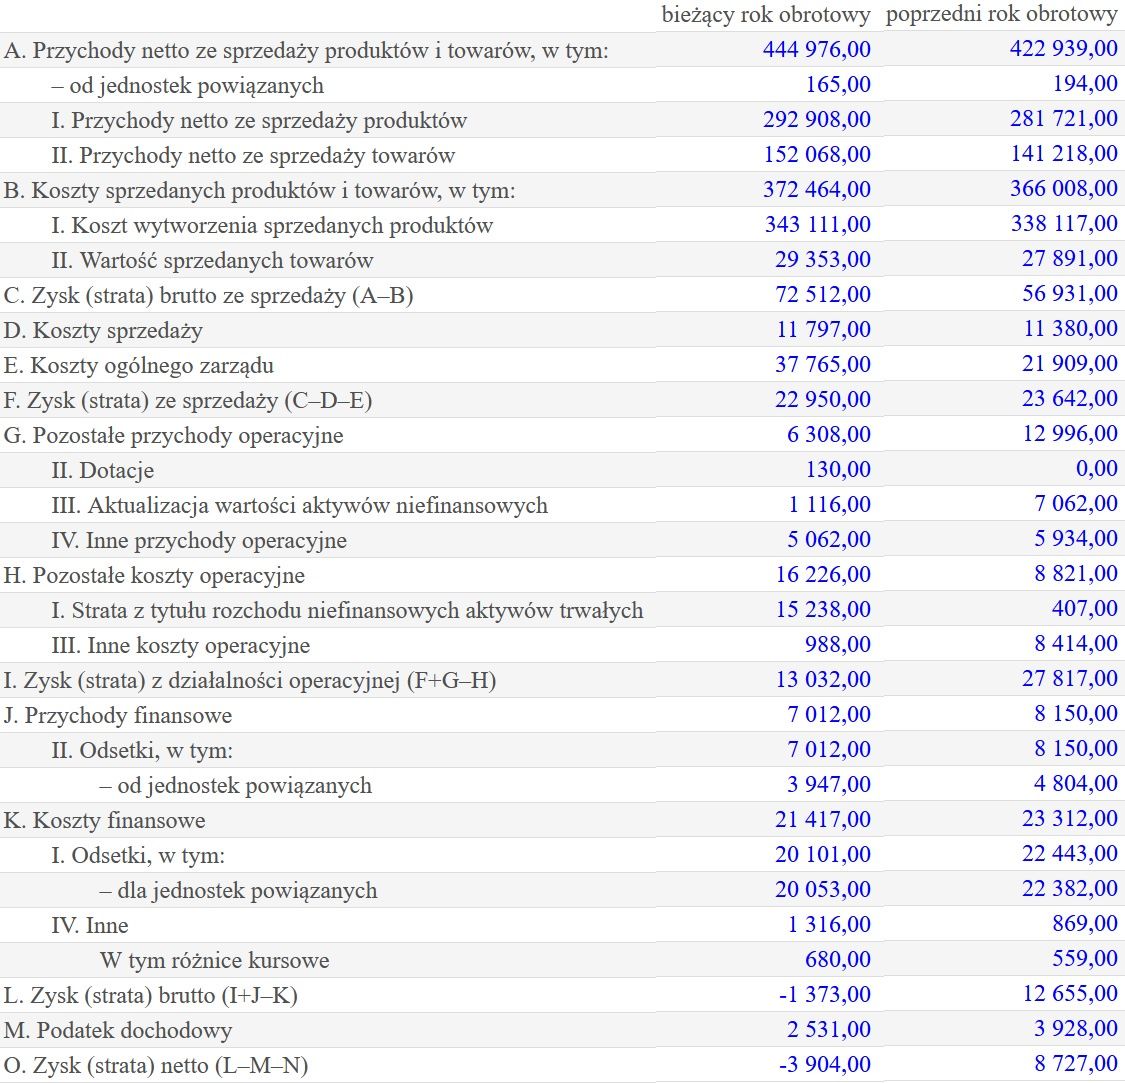The height and width of the screenshot is (1083, 1125).
Task: Click value 27 817,00
Action: 1070,678
